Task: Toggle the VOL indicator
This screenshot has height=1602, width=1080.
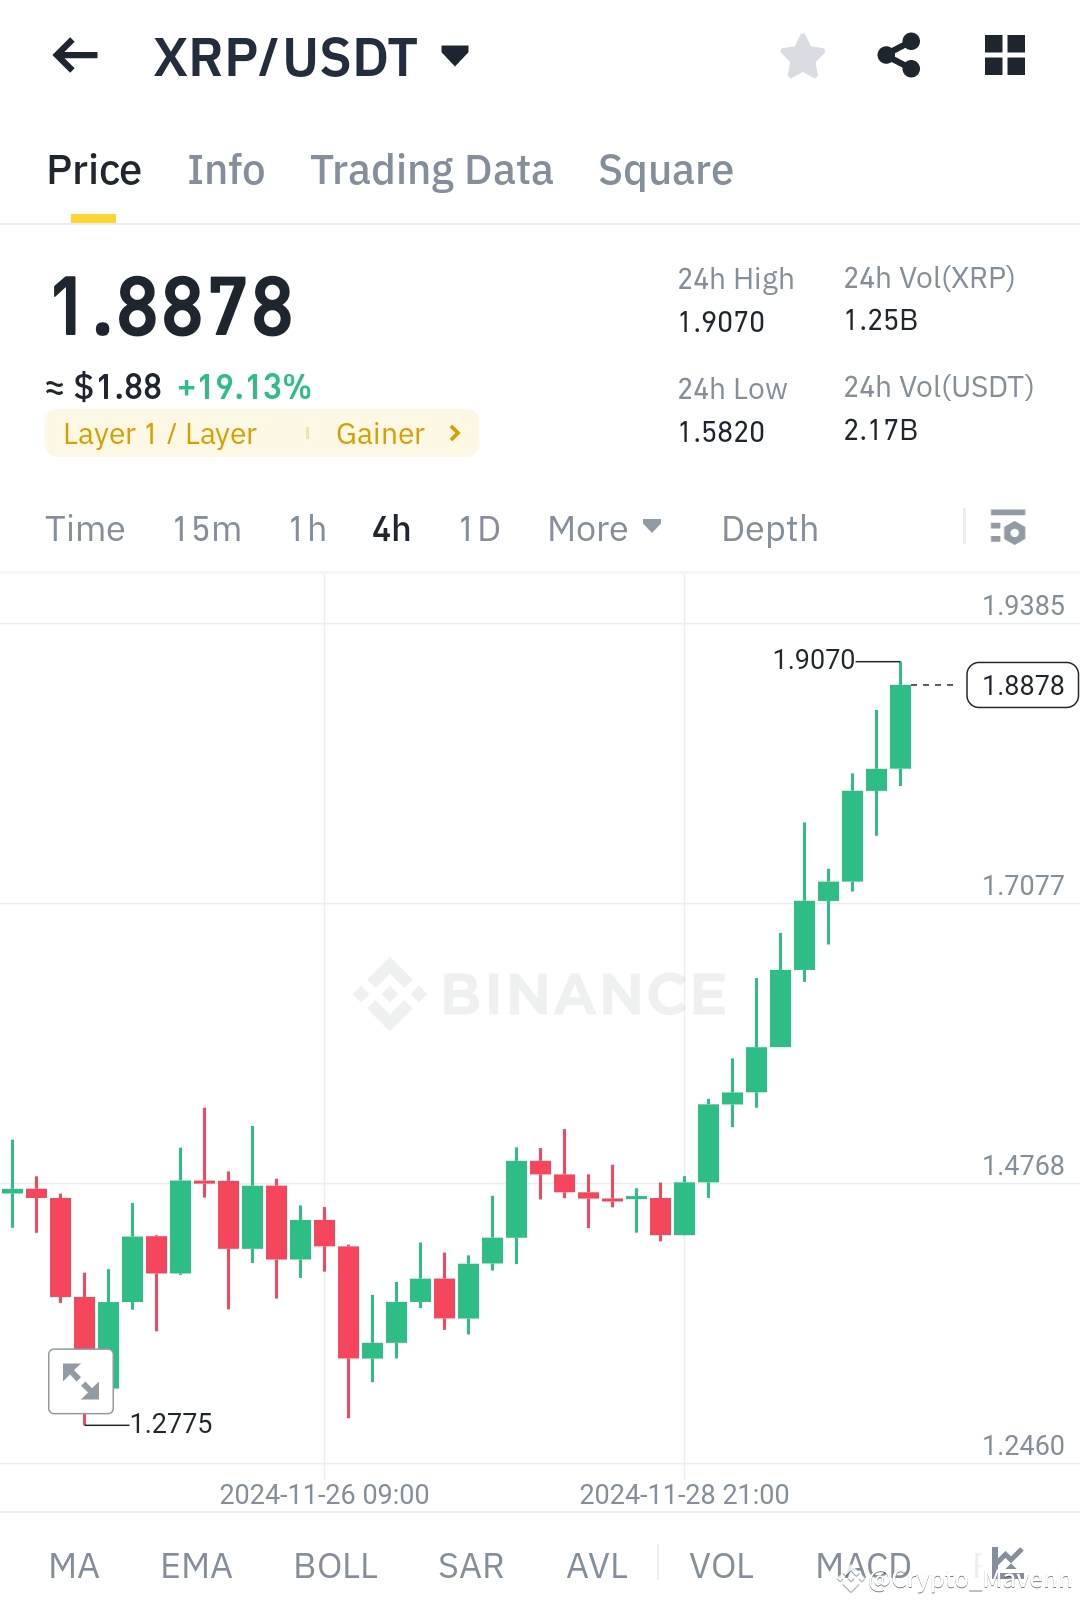Action: [x=722, y=1565]
